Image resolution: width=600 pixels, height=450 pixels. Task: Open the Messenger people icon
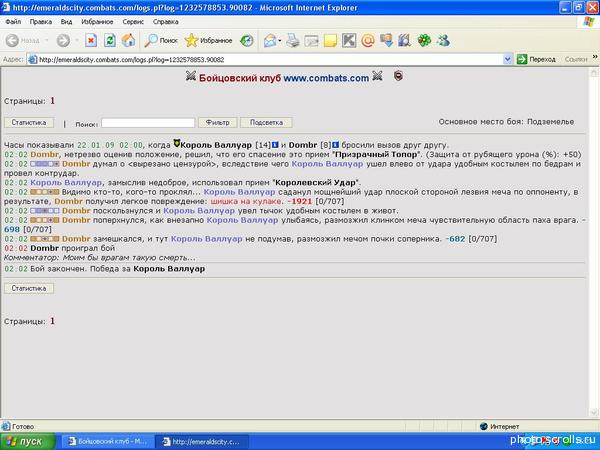(443, 40)
